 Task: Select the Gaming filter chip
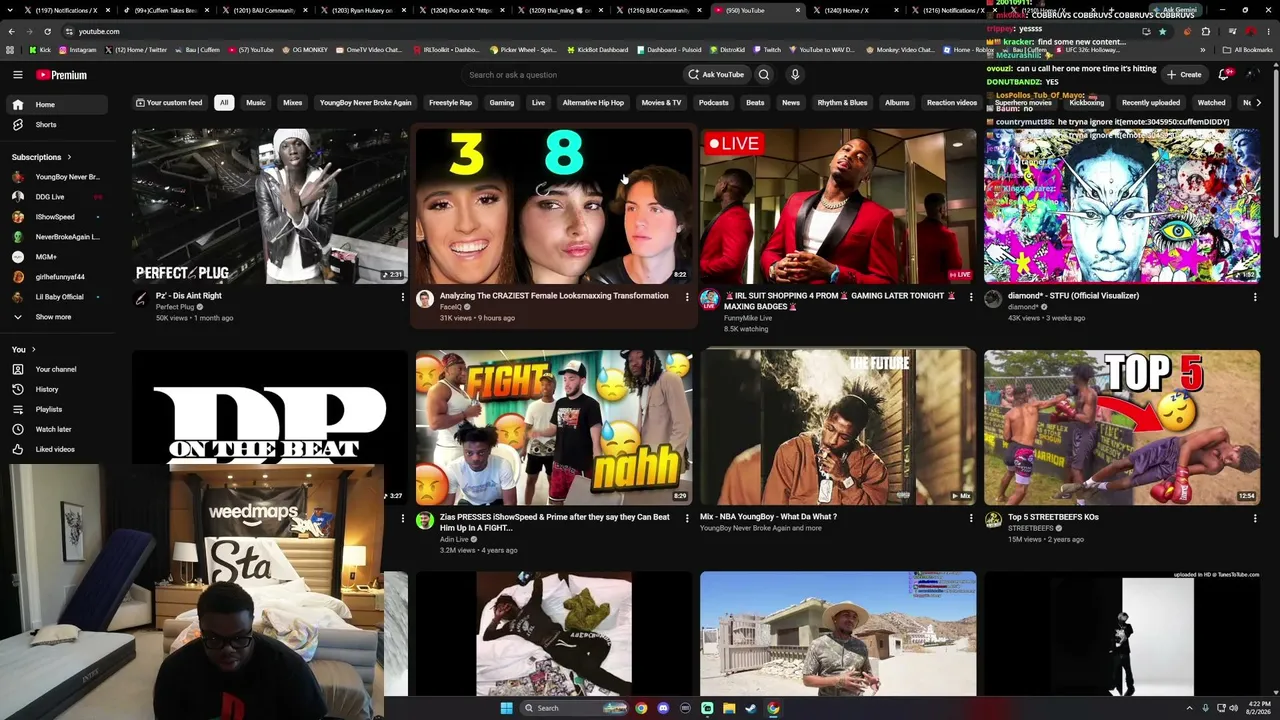pos(502,103)
